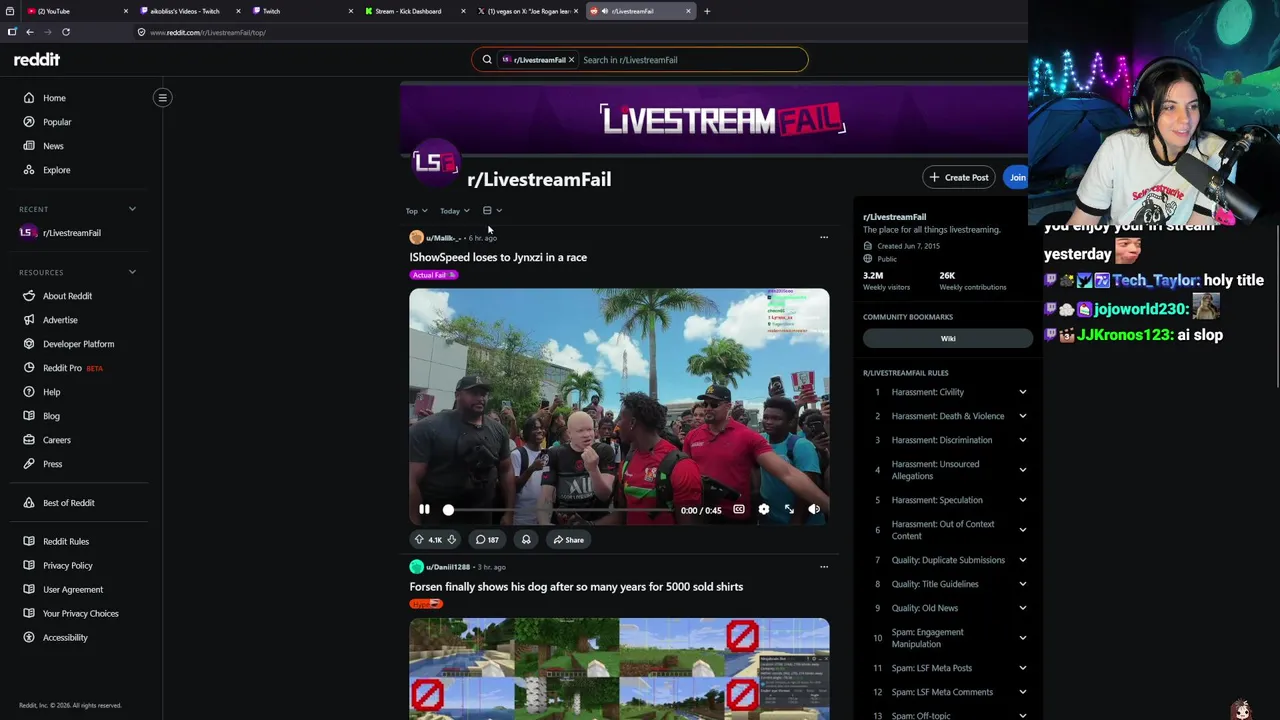Open the 187 comments on the post
This screenshot has width=1280, height=720.
pos(487,540)
